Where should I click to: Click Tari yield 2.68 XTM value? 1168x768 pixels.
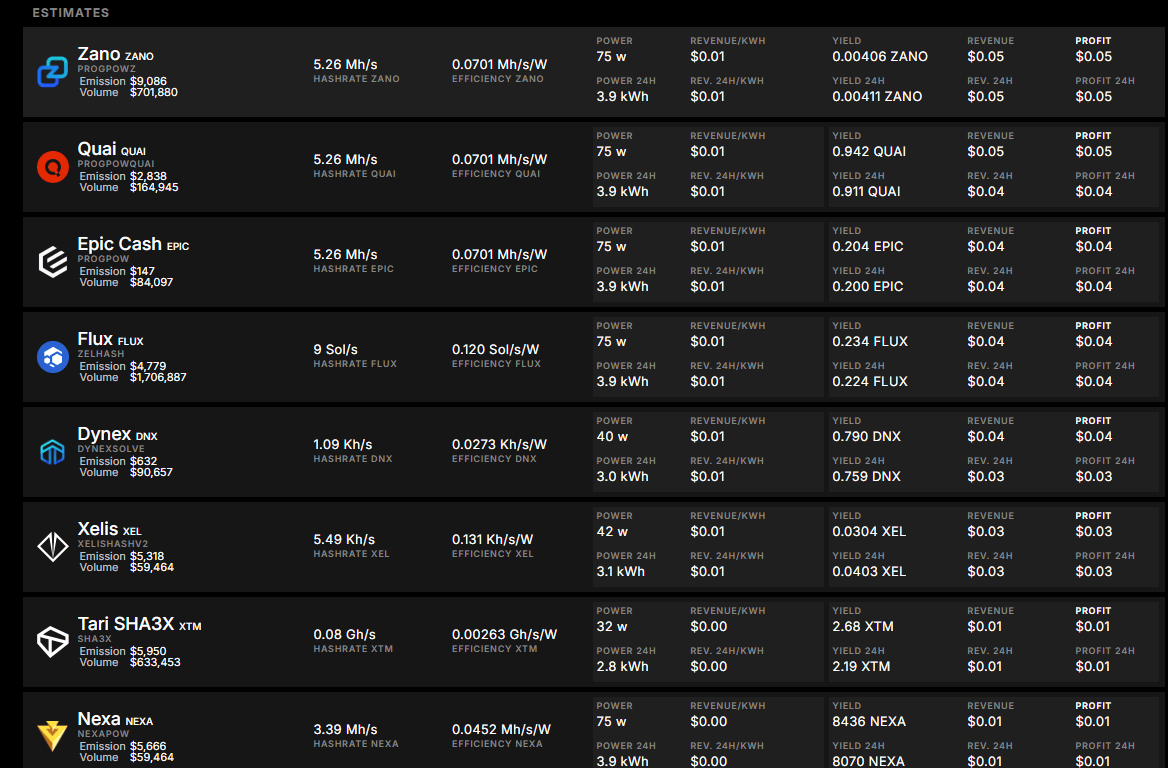click(862, 626)
